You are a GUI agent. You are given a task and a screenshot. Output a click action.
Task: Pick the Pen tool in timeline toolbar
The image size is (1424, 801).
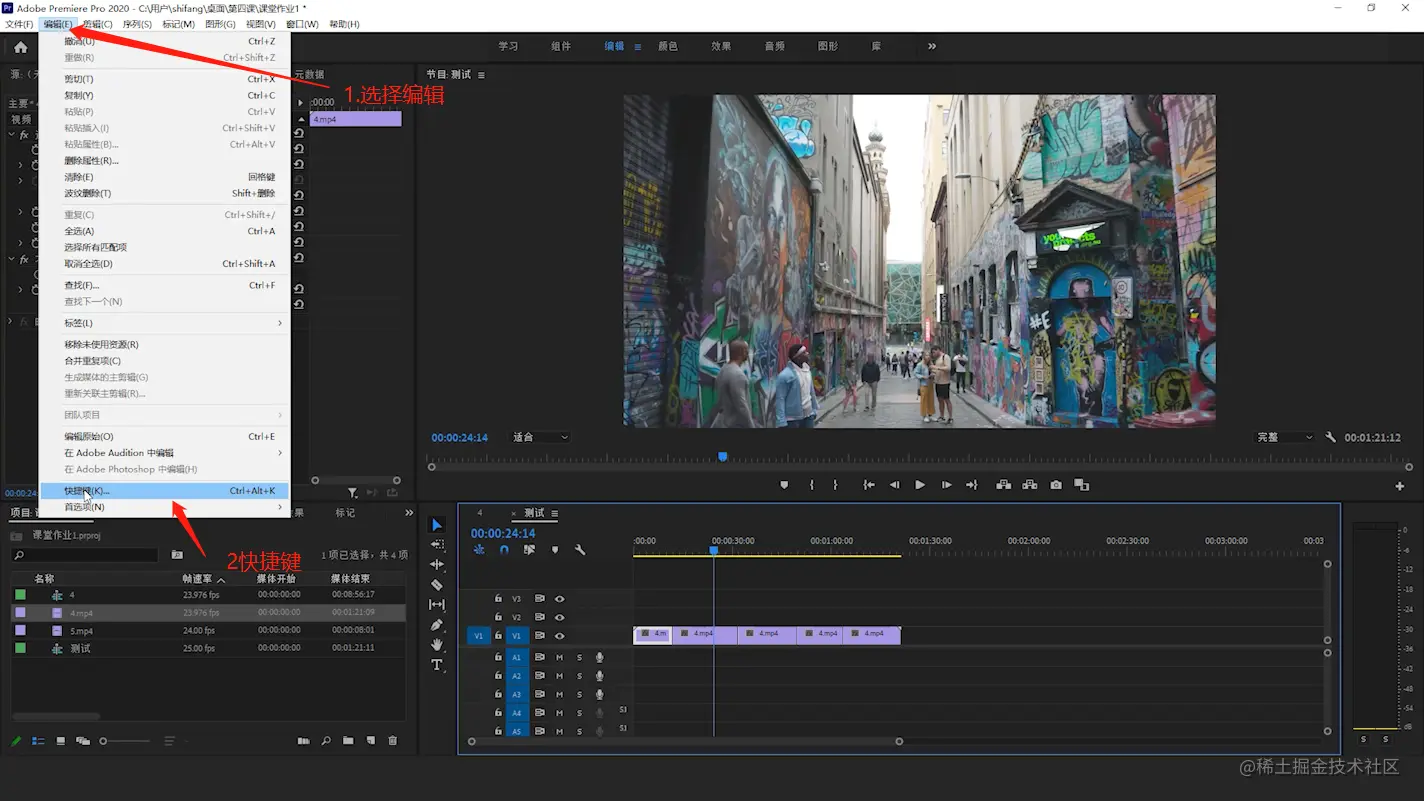tap(437, 625)
